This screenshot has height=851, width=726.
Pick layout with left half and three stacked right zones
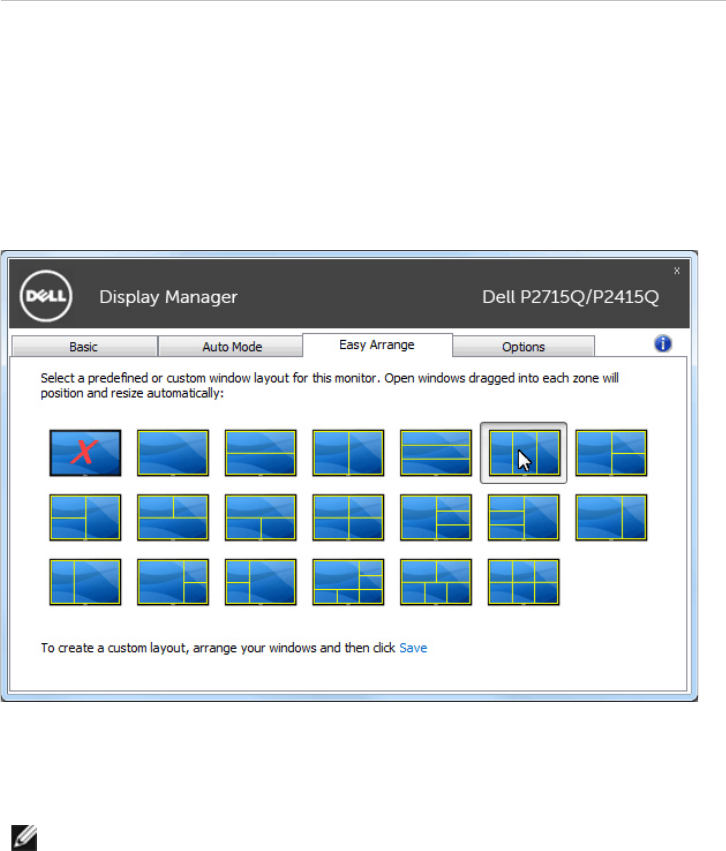[436, 517]
